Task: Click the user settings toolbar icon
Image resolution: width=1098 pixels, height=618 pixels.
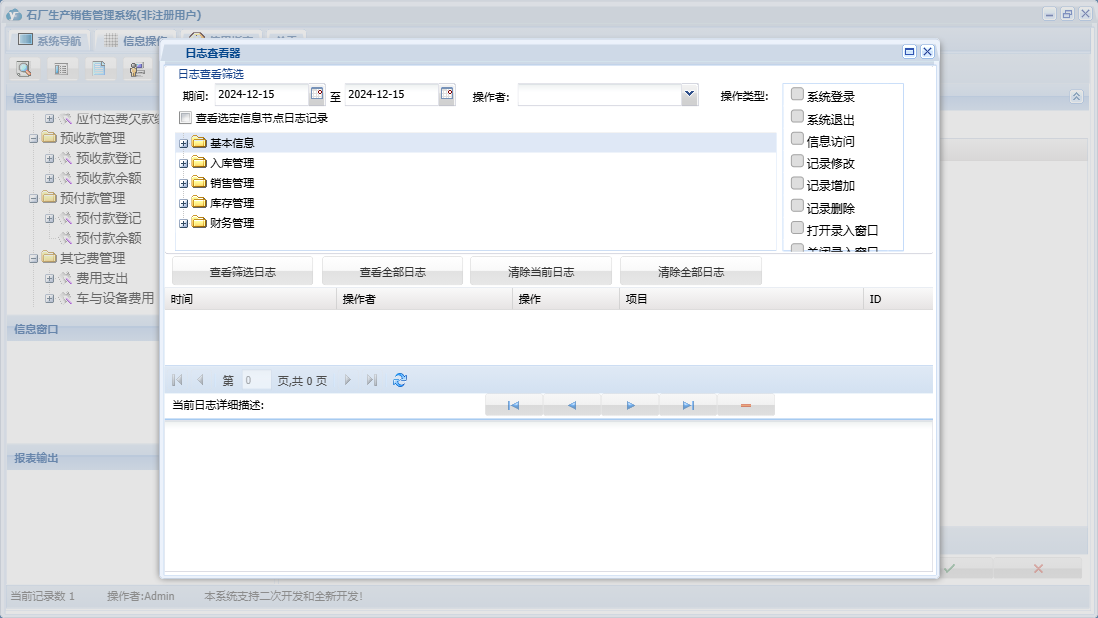Action: (x=137, y=69)
